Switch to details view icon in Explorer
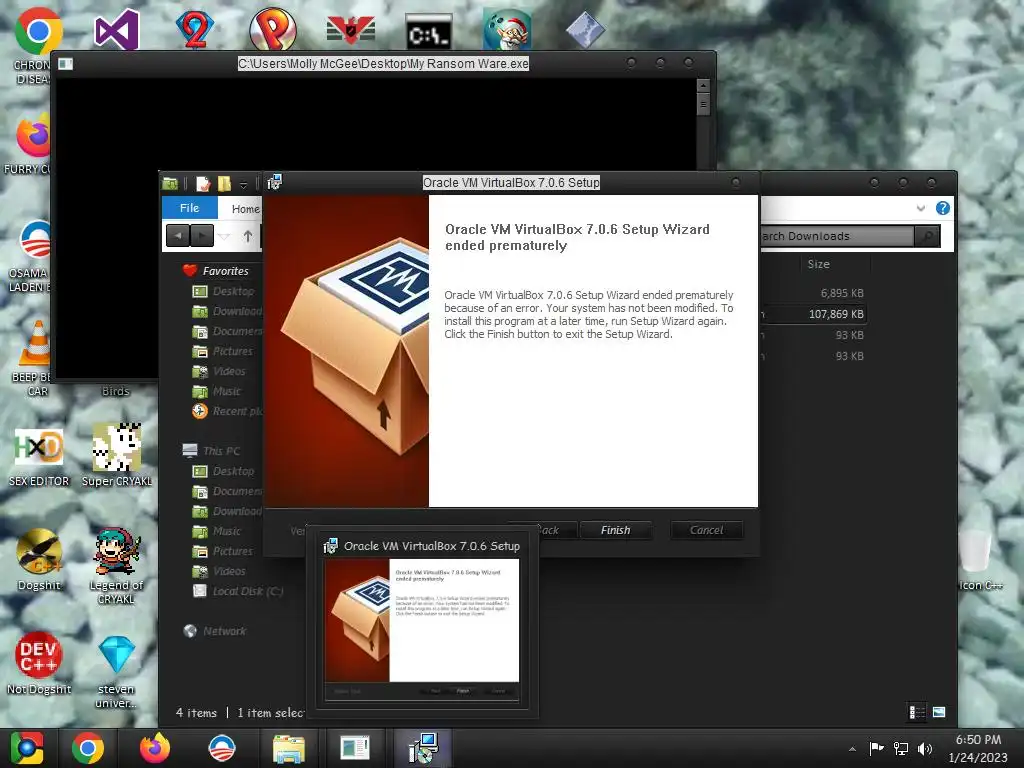Viewport: 1024px width, 768px height. (917, 712)
